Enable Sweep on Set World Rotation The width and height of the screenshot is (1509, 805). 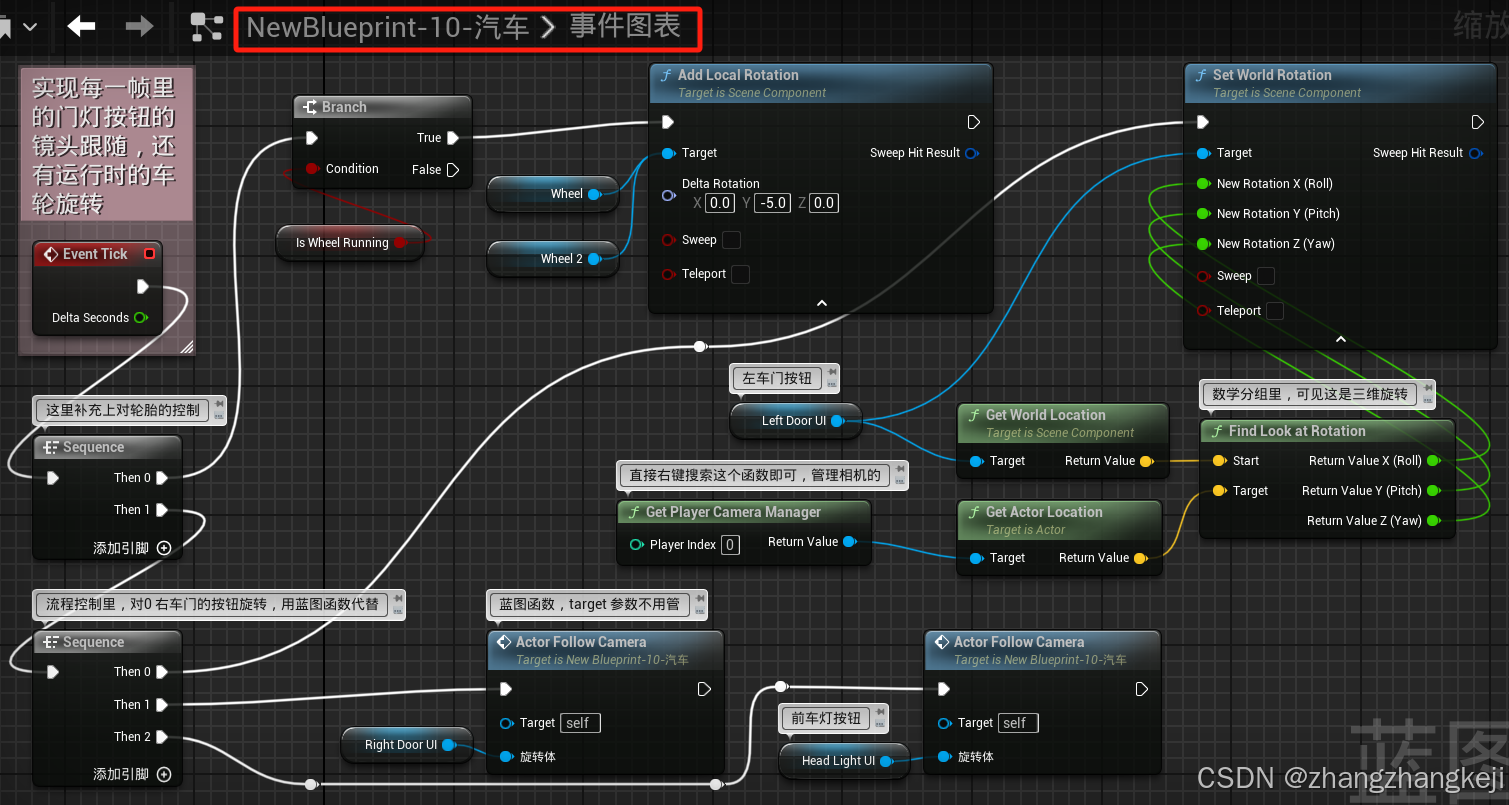point(1266,276)
